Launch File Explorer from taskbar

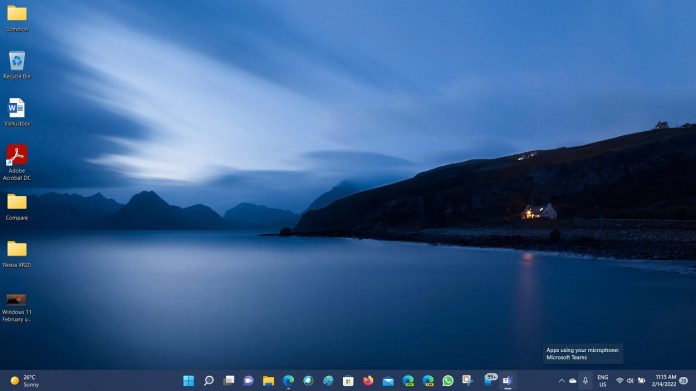click(269, 380)
